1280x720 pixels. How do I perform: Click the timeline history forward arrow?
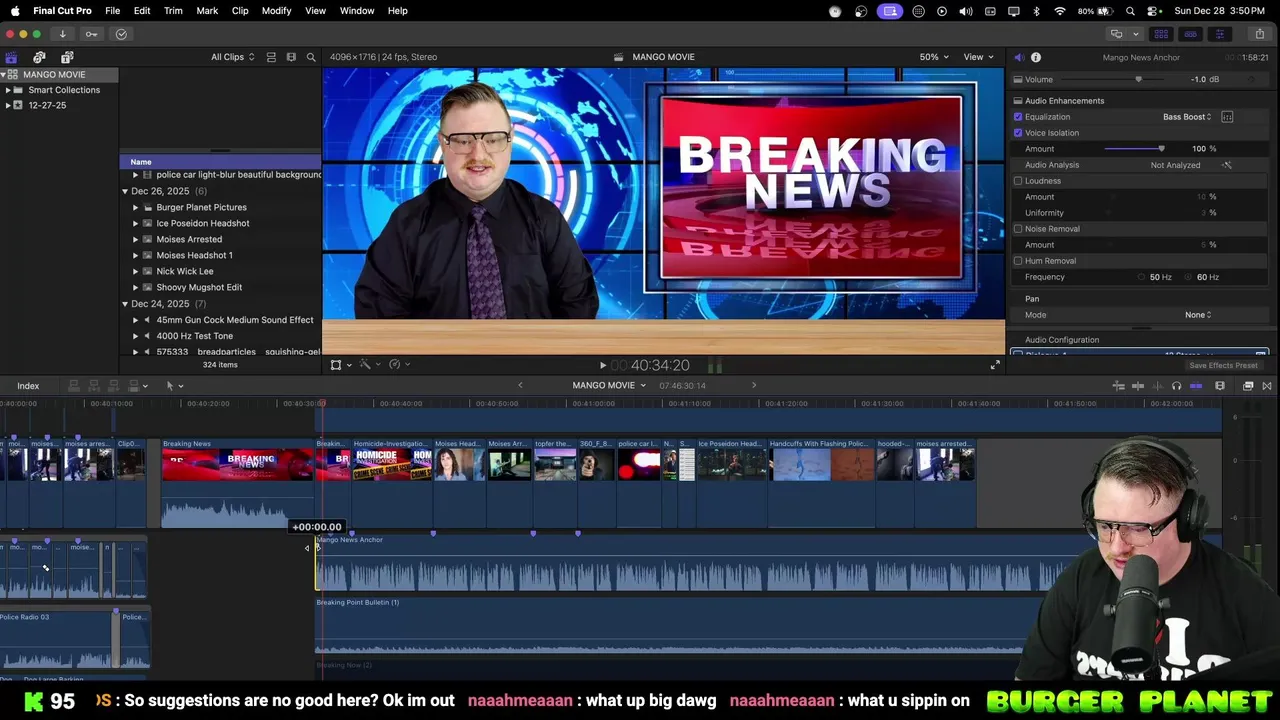754,385
